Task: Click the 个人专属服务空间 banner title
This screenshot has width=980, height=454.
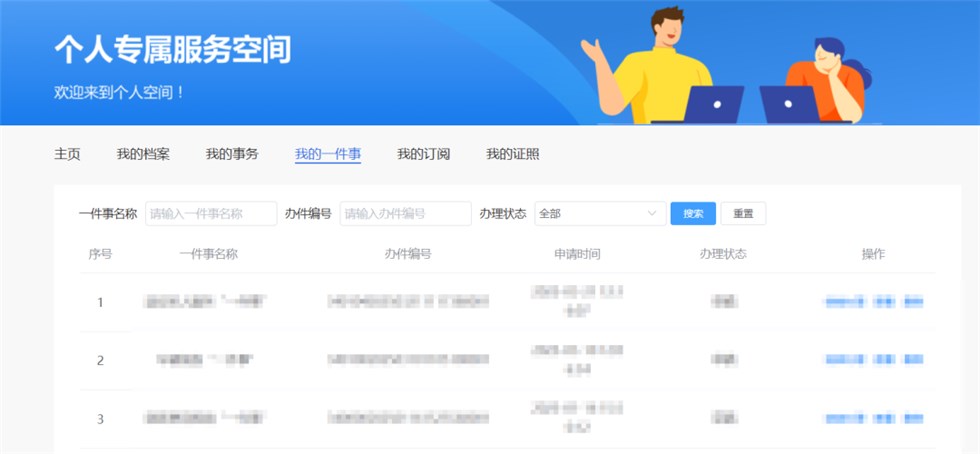Action: click(172, 50)
